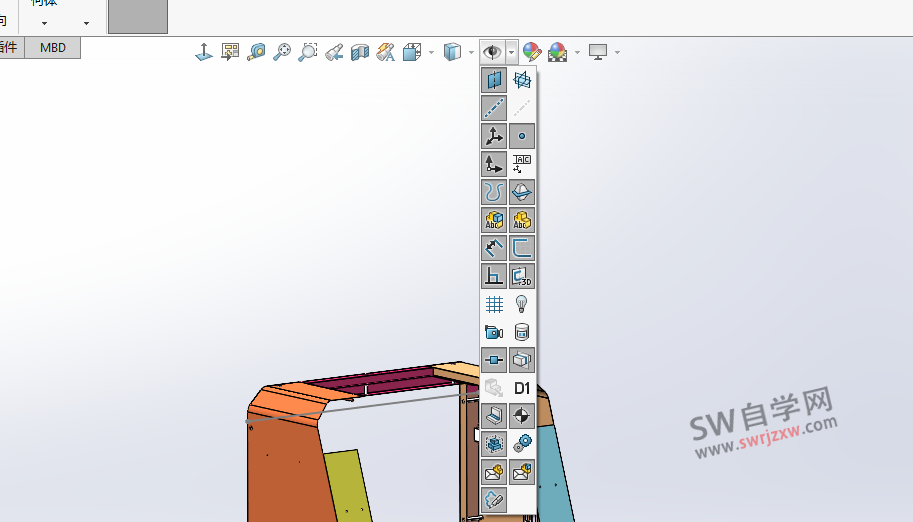Open Edit Appearance color ball icon
This screenshot has width=913, height=522.
[x=532, y=52]
